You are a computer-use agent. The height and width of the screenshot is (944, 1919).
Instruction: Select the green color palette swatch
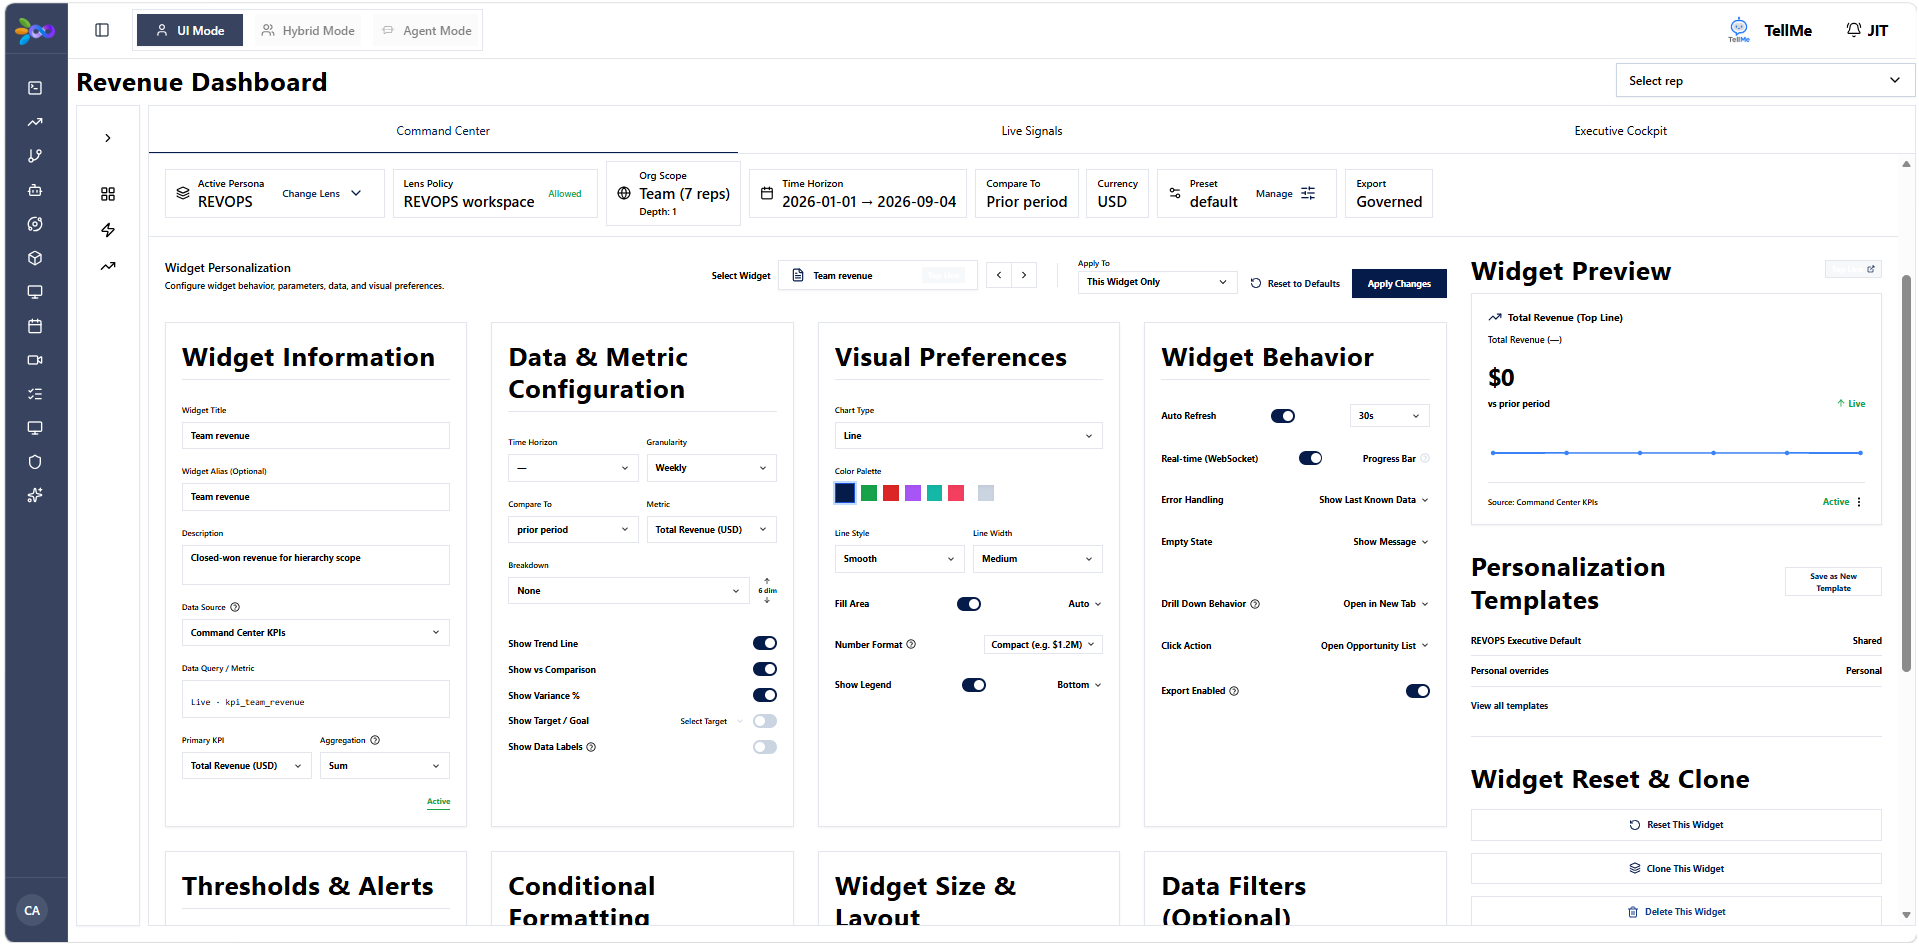[x=869, y=493]
